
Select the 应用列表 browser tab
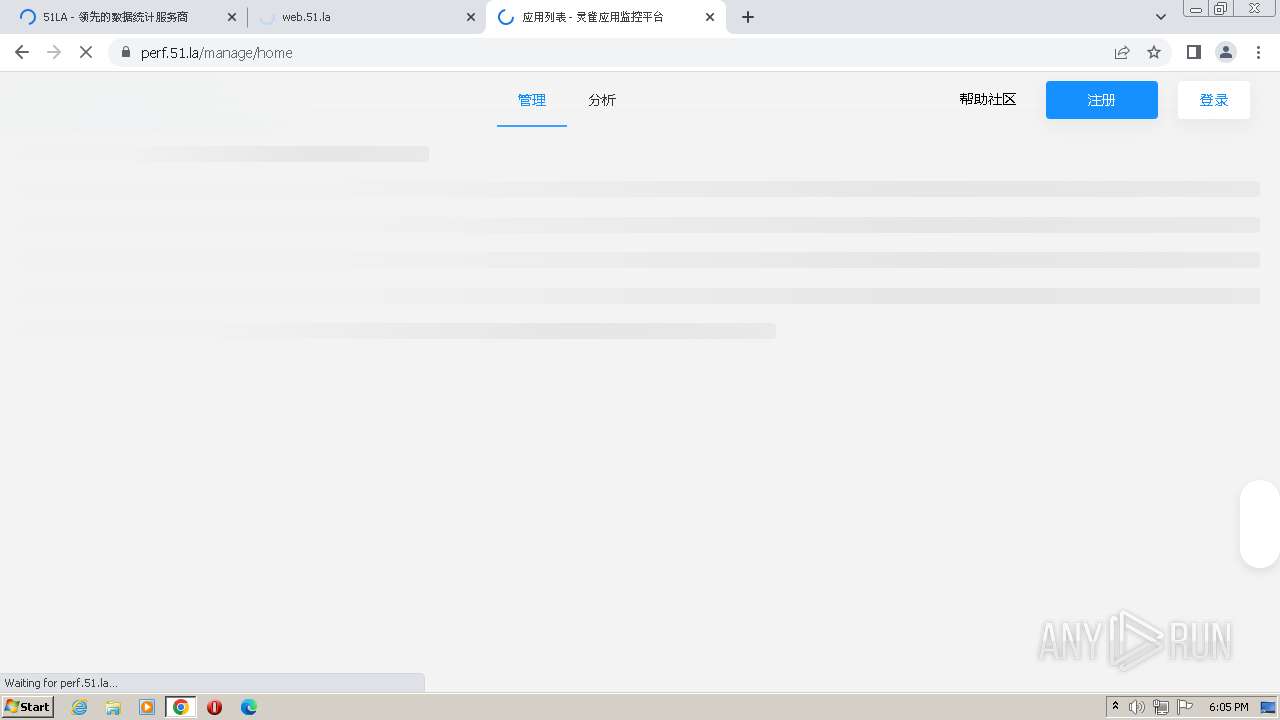click(605, 17)
